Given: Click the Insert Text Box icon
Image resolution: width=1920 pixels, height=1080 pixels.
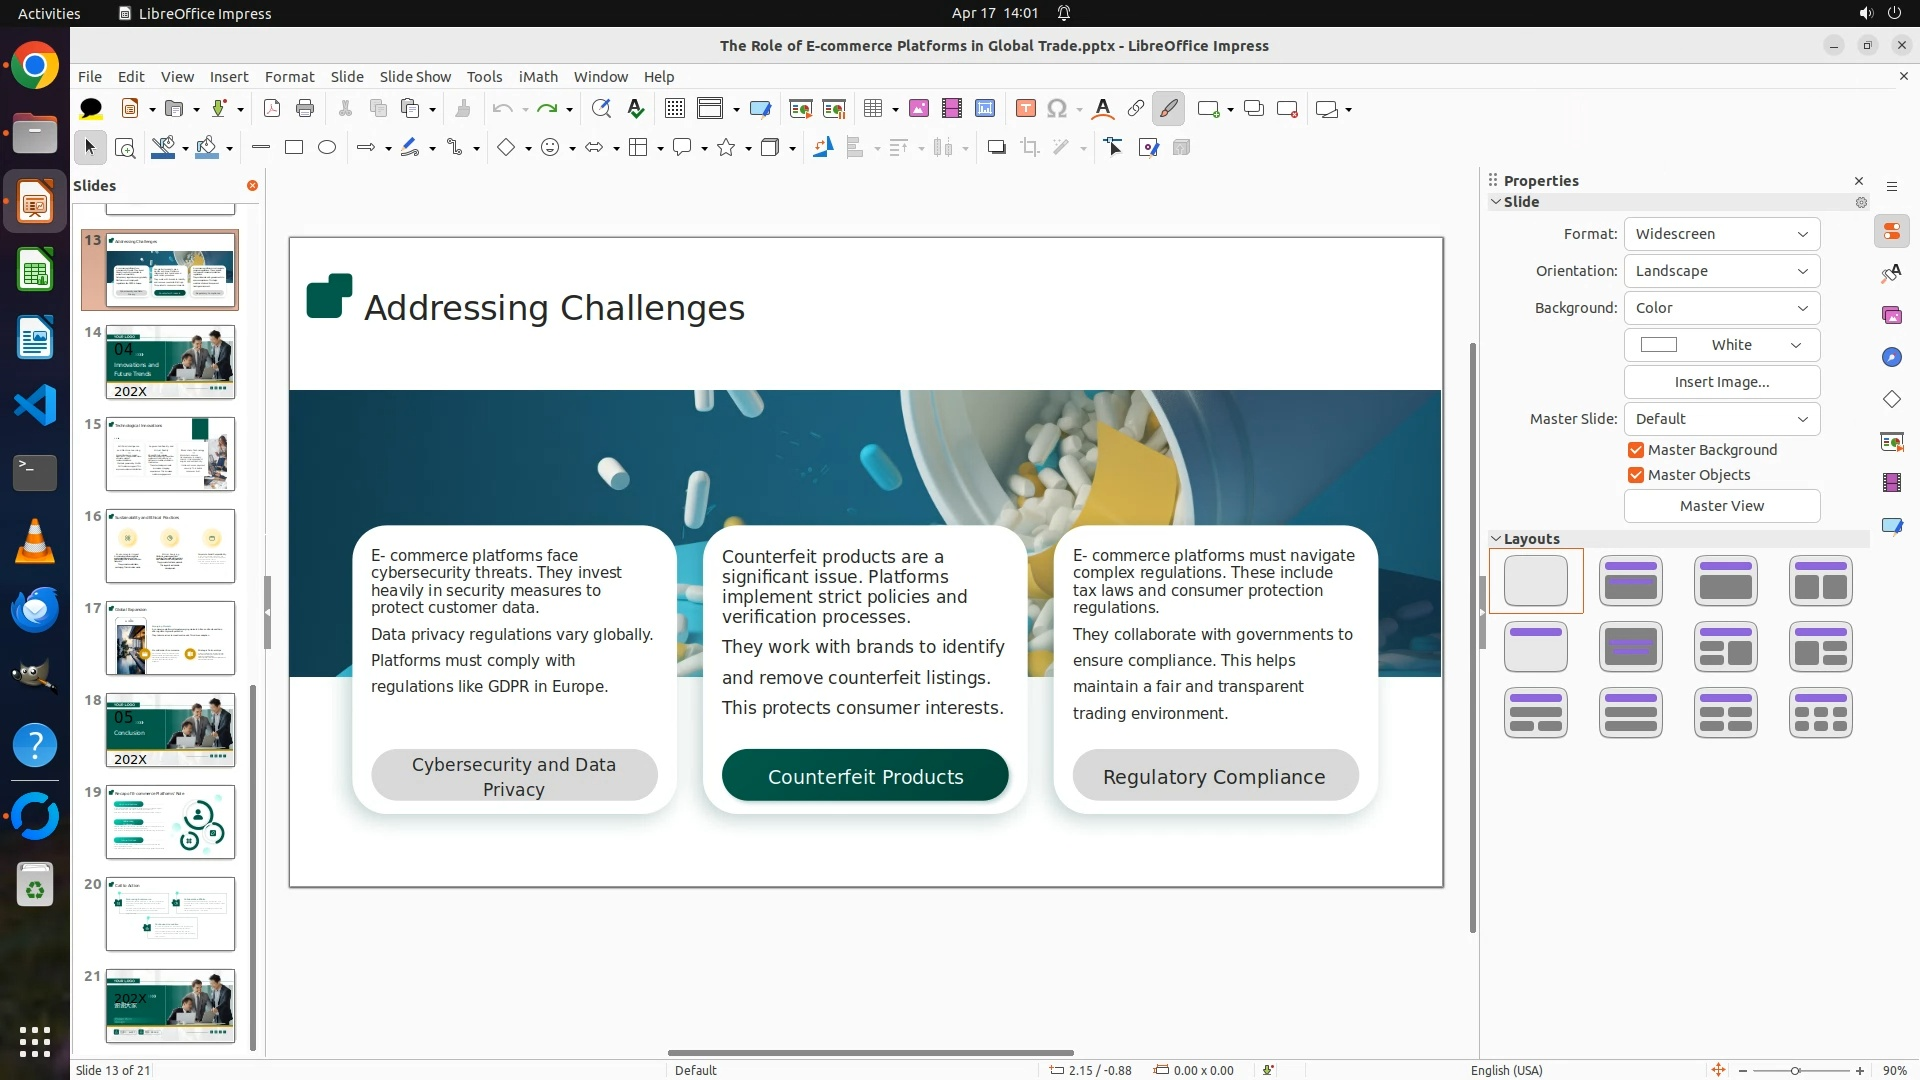Looking at the screenshot, I should point(1025,109).
